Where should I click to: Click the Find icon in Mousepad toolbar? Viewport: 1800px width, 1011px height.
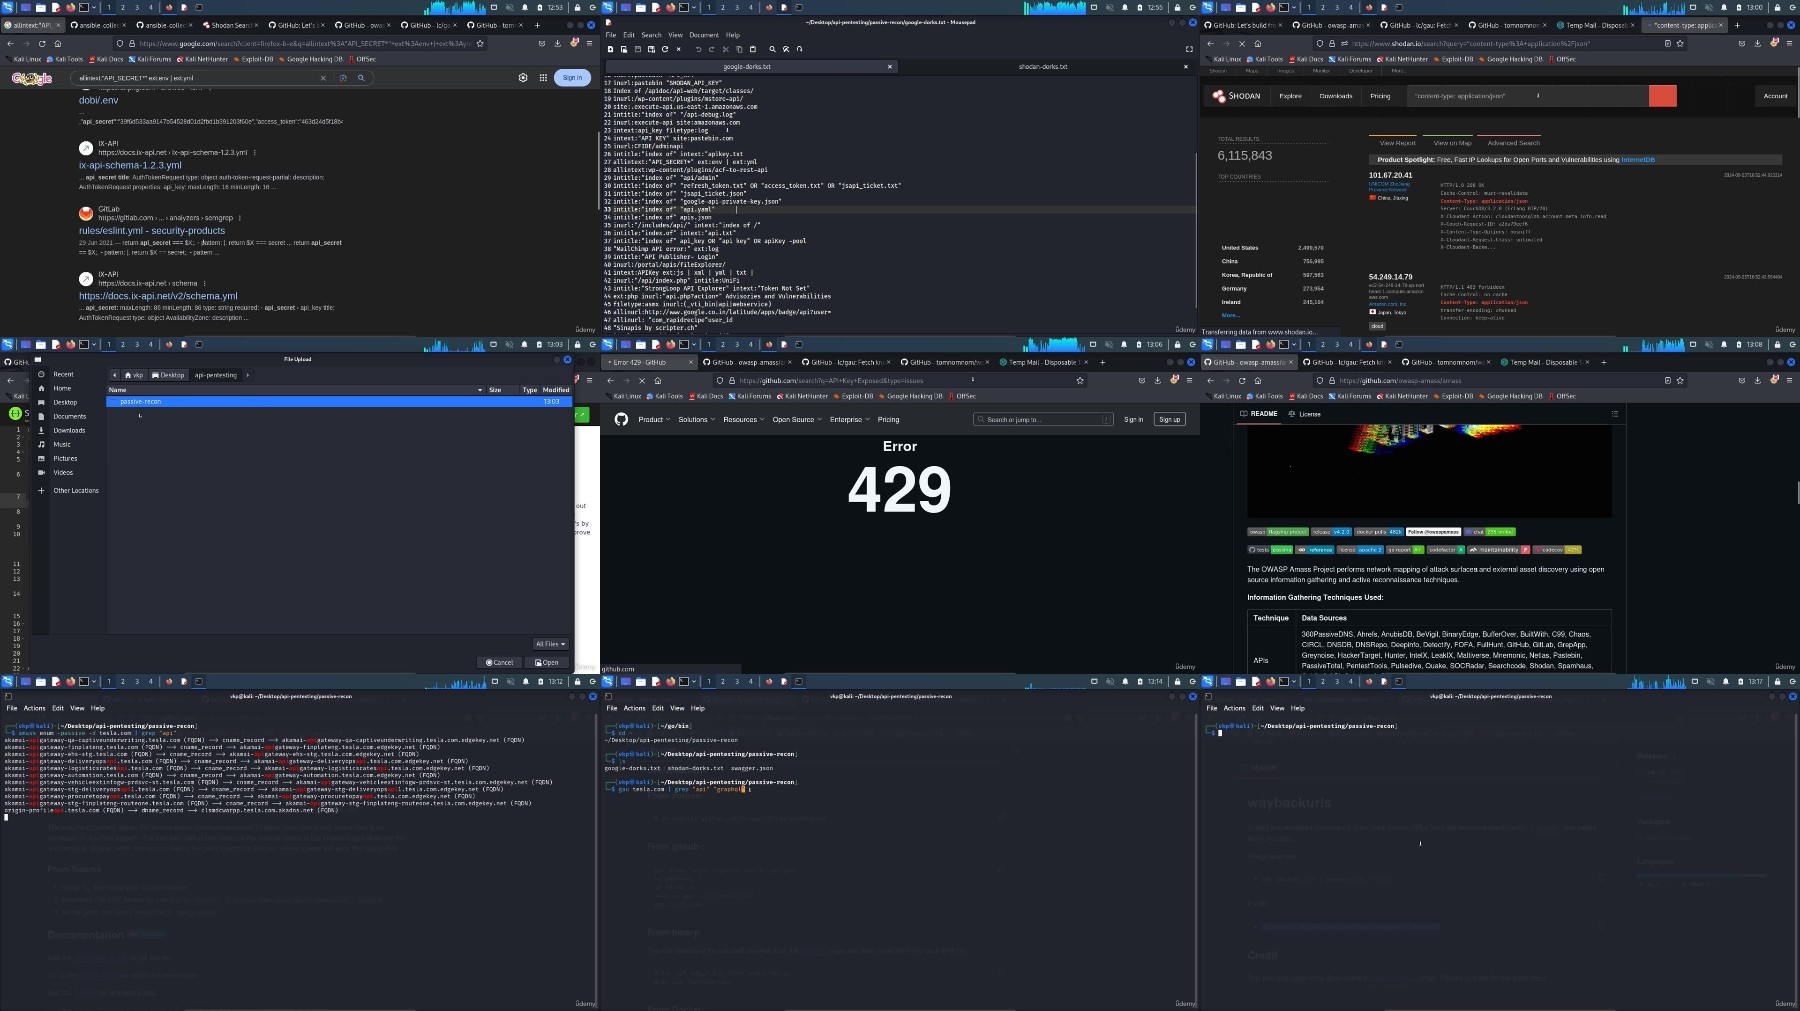(772, 48)
